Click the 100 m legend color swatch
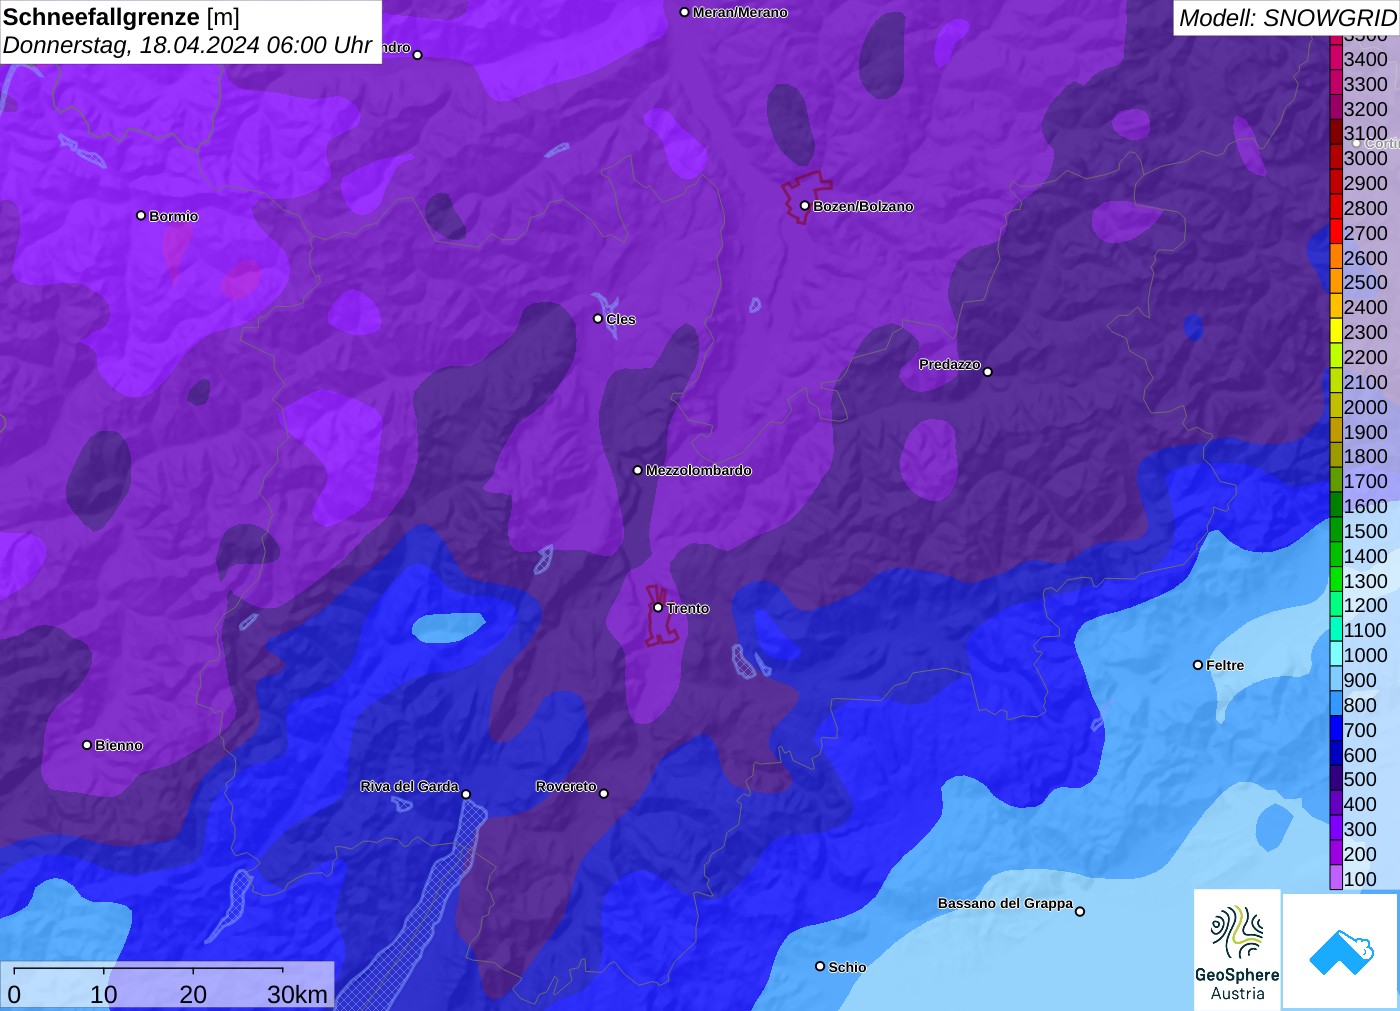Screen dimensions: 1400x1011 point(1336,878)
